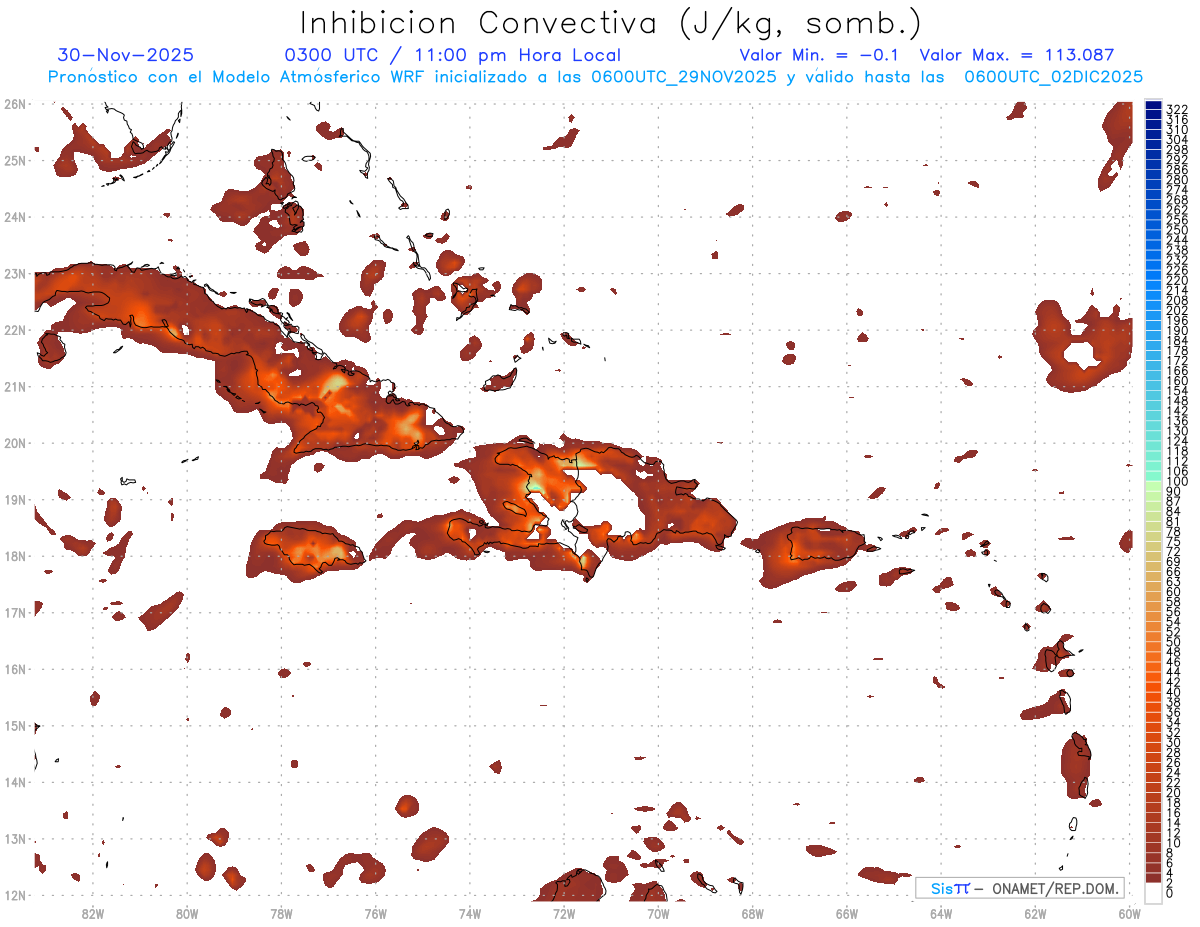Viewport: 1200px width, 927px height.
Task: Click the '76W' longitude label
Action: (376, 912)
